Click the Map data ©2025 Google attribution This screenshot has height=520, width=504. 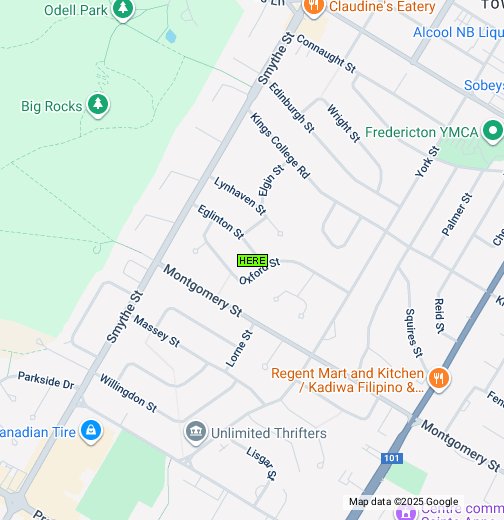404,502
